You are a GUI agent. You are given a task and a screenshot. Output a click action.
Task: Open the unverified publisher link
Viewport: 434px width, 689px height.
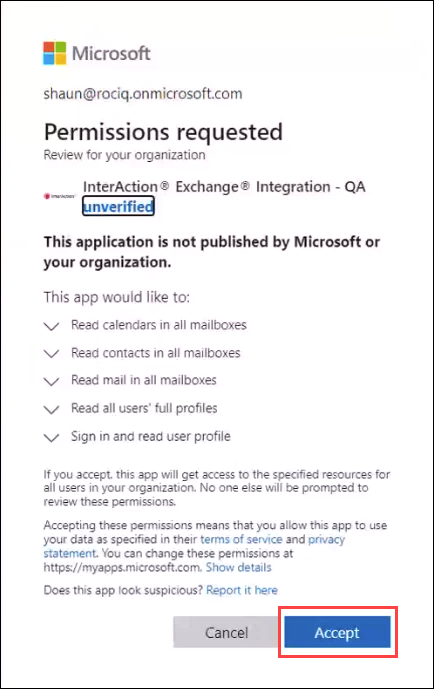point(118,206)
